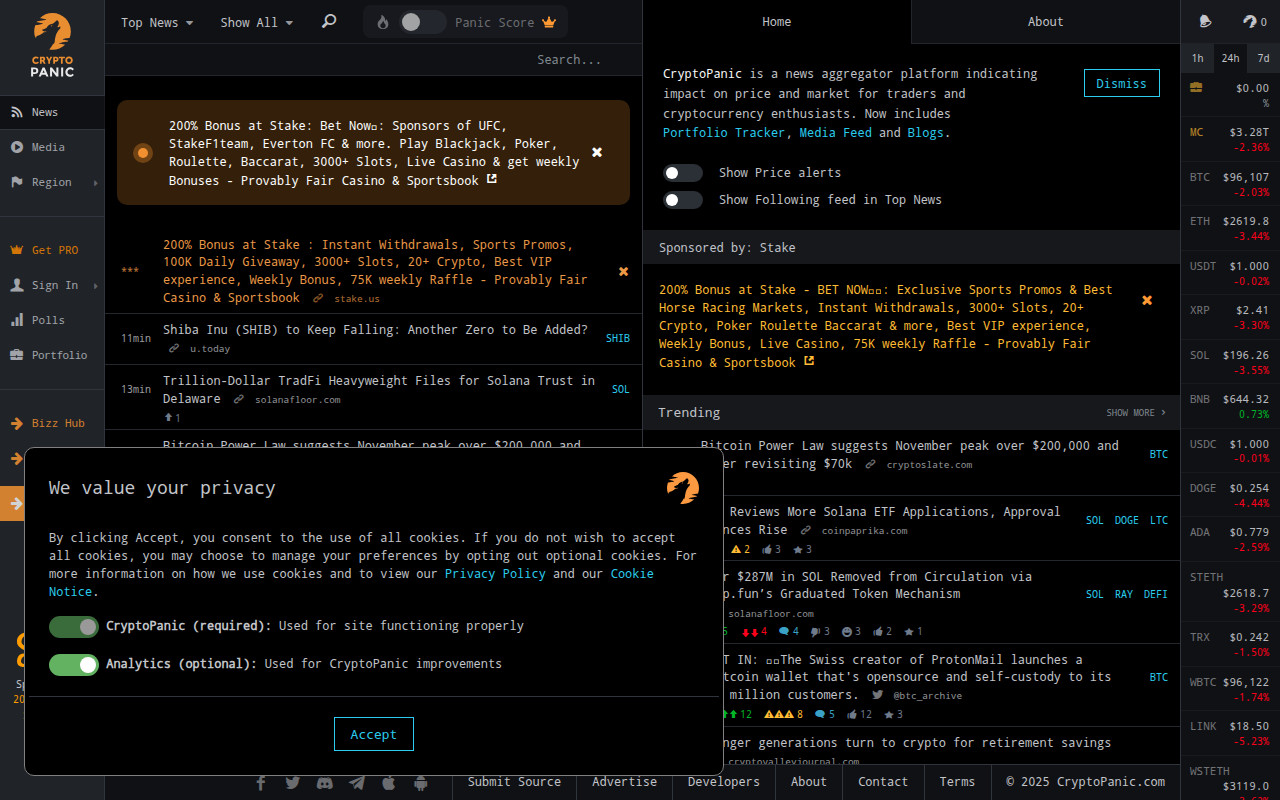This screenshot has width=1280, height=800.
Task: Click the link icon beside u.today
Action: (174, 348)
